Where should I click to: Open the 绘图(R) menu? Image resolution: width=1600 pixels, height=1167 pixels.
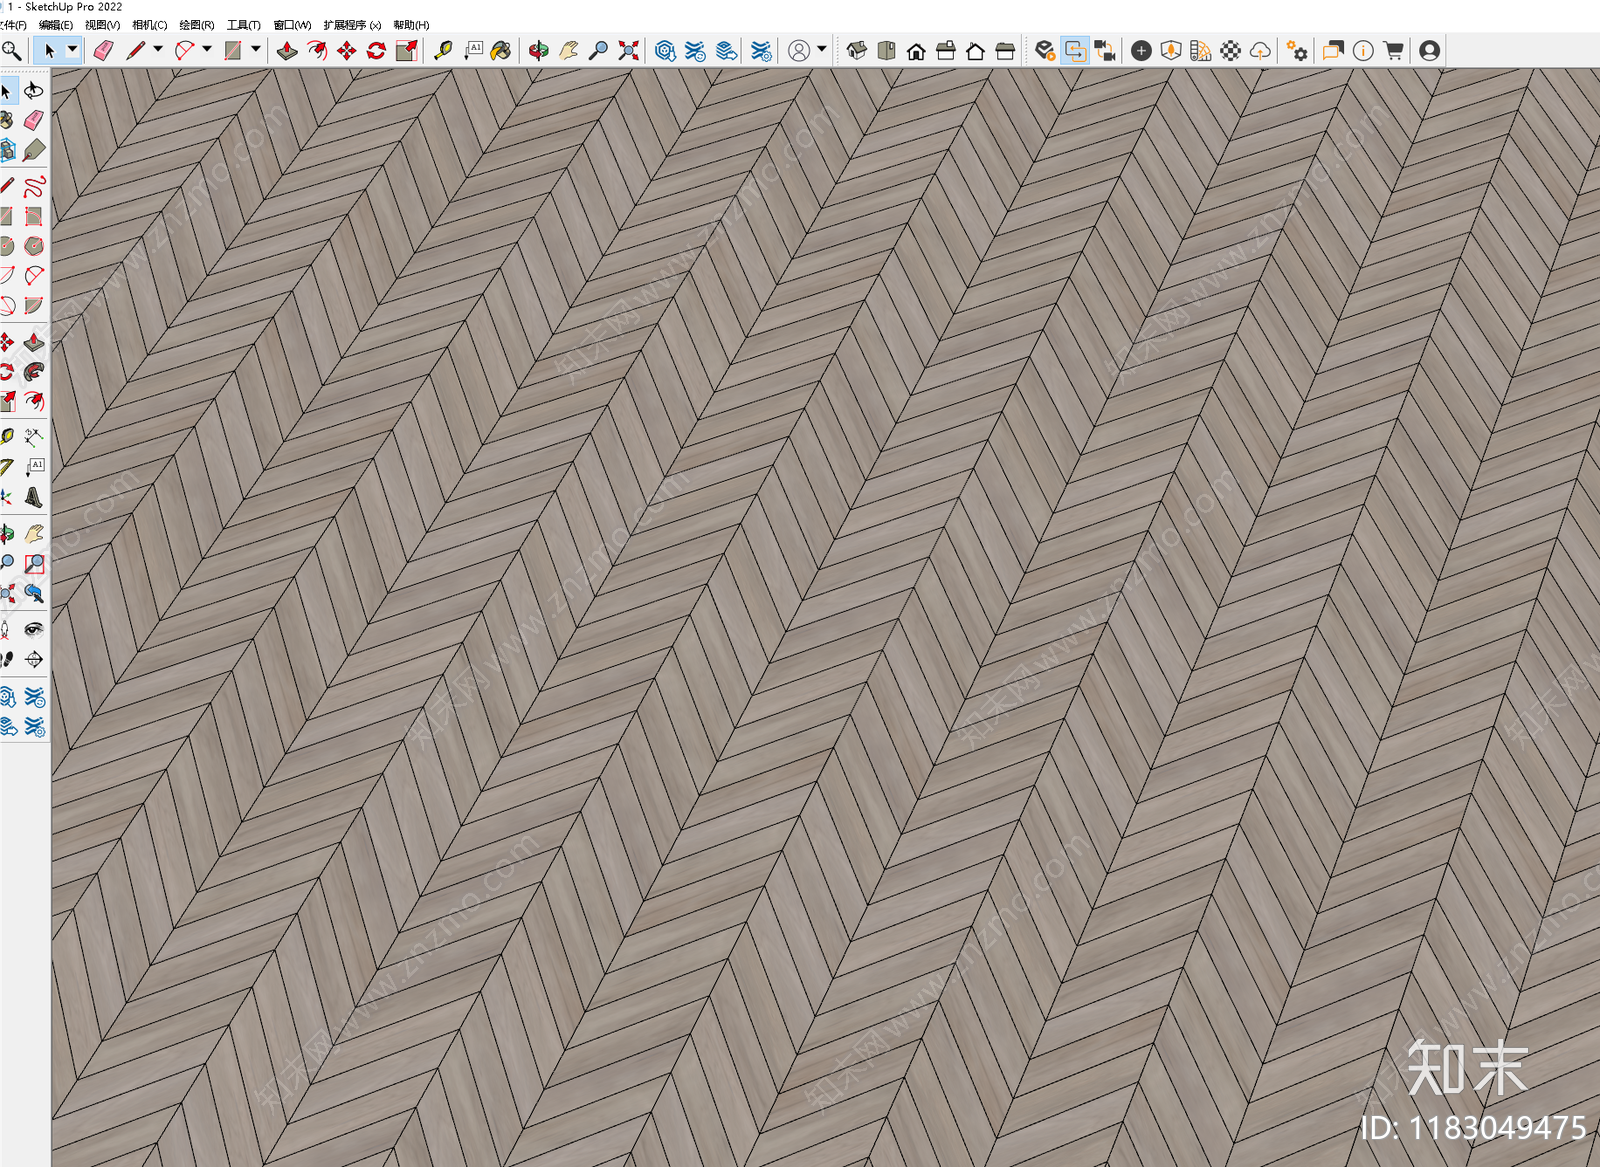pos(196,25)
